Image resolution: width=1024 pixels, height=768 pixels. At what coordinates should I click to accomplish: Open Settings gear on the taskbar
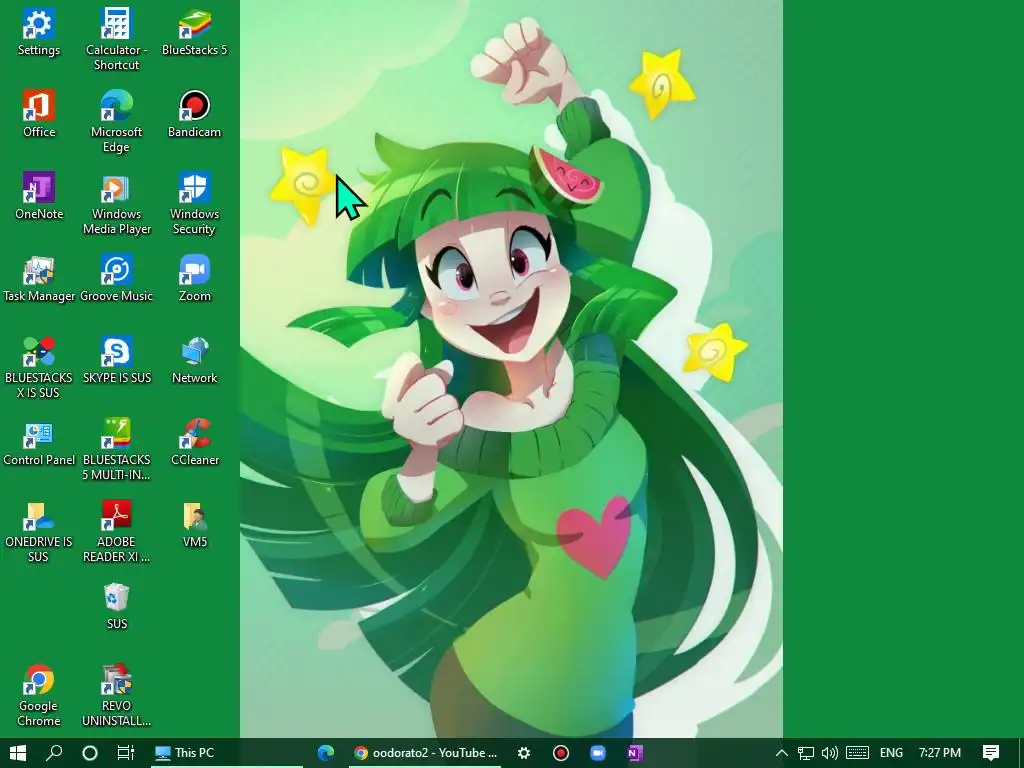524,753
